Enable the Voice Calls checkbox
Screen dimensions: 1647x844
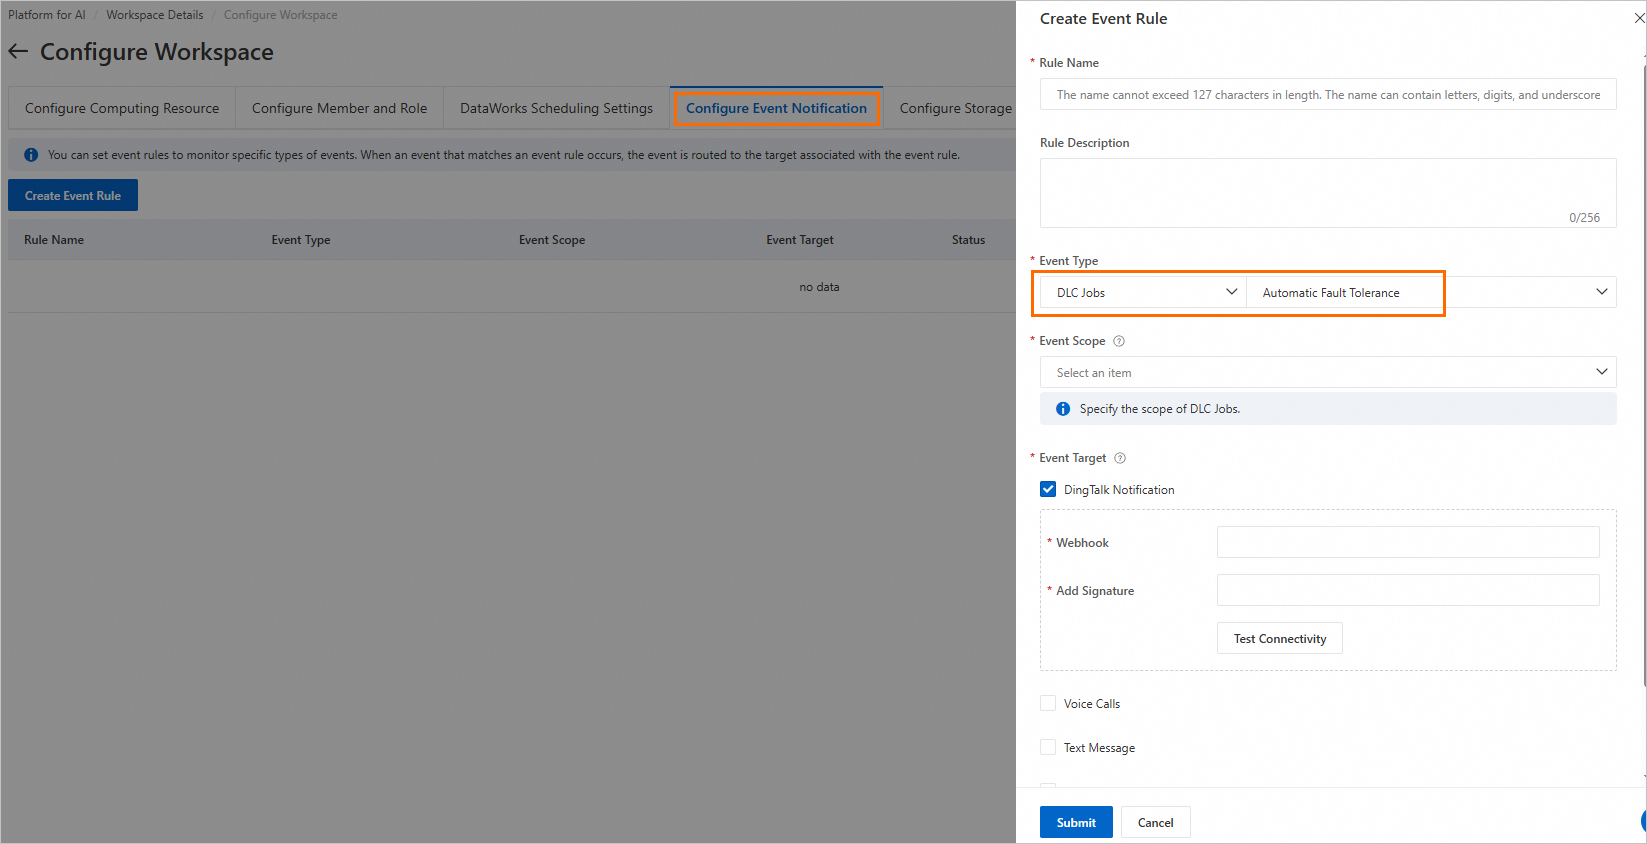pos(1048,703)
